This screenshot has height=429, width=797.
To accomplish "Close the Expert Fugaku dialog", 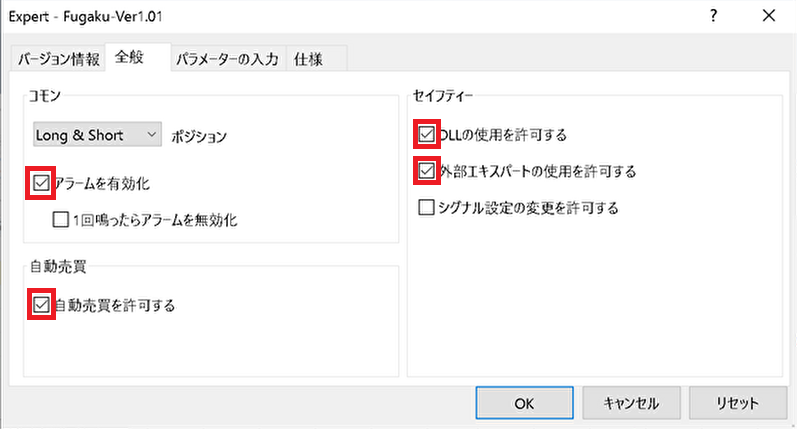I will click(x=768, y=16).
